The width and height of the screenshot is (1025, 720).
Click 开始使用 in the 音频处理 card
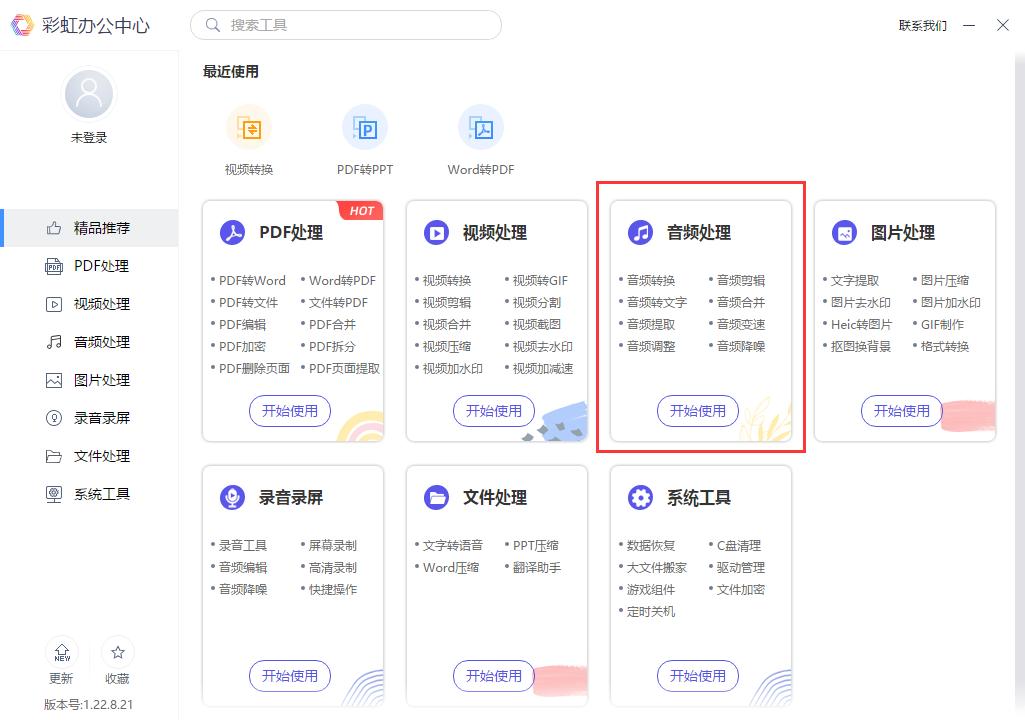(697, 411)
